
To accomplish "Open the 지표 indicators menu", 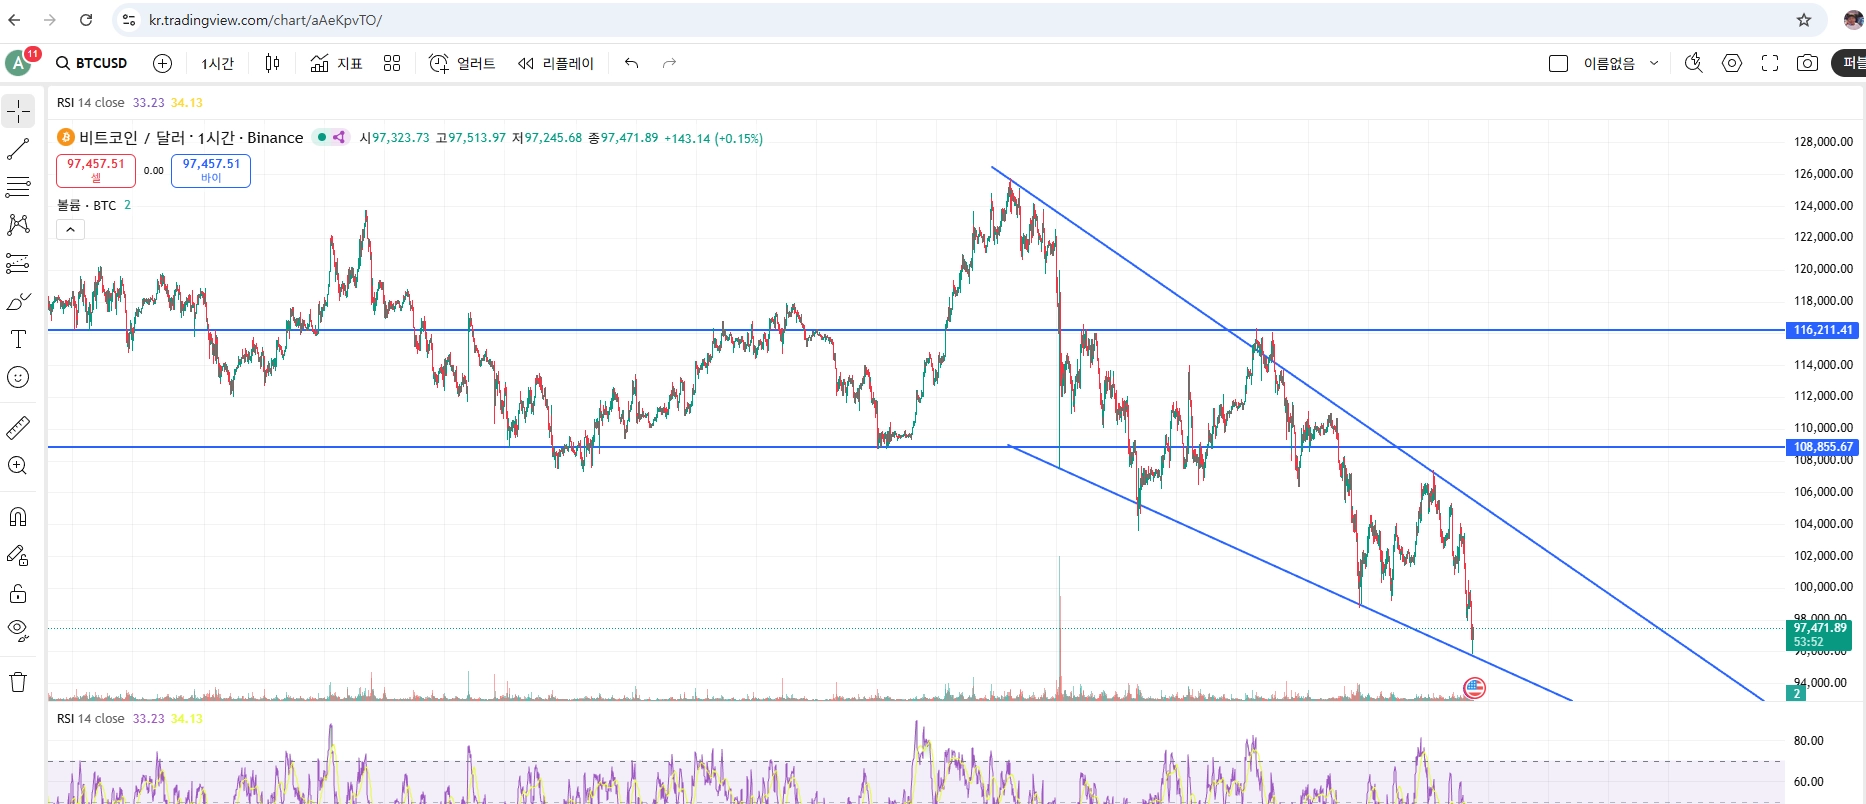I will (336, 63).
